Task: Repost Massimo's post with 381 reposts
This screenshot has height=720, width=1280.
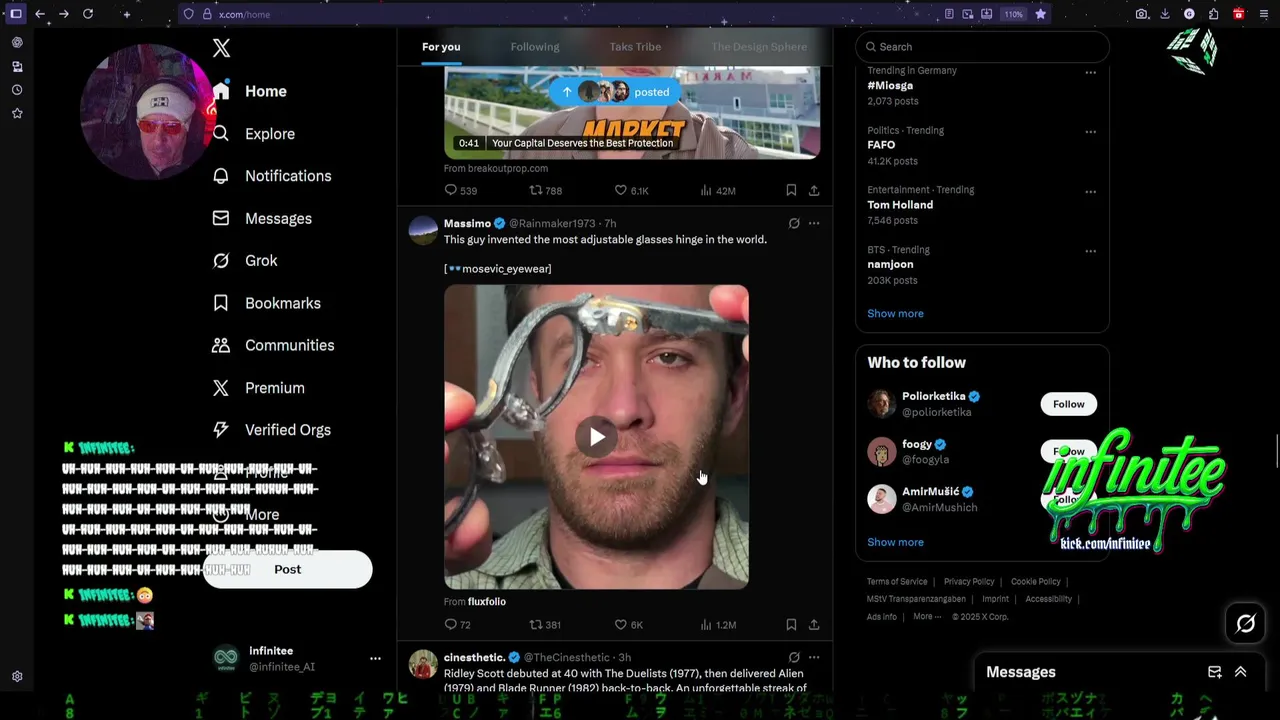Action: tap(545, 624)
